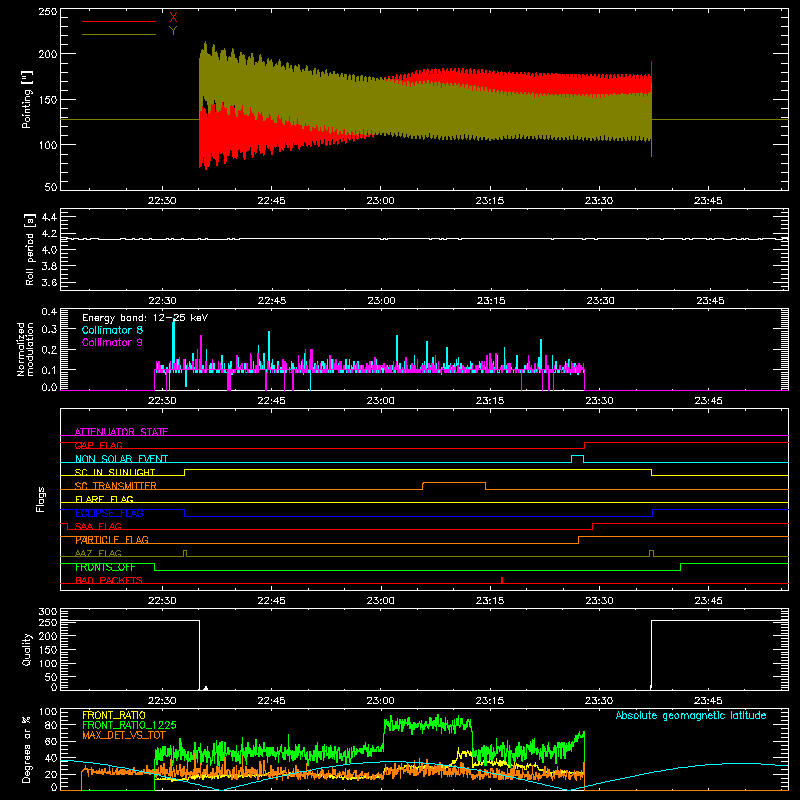Screen dimensions: 800x800
Task: Click the BAD_PACKETS label
Action: coord(109,580)
